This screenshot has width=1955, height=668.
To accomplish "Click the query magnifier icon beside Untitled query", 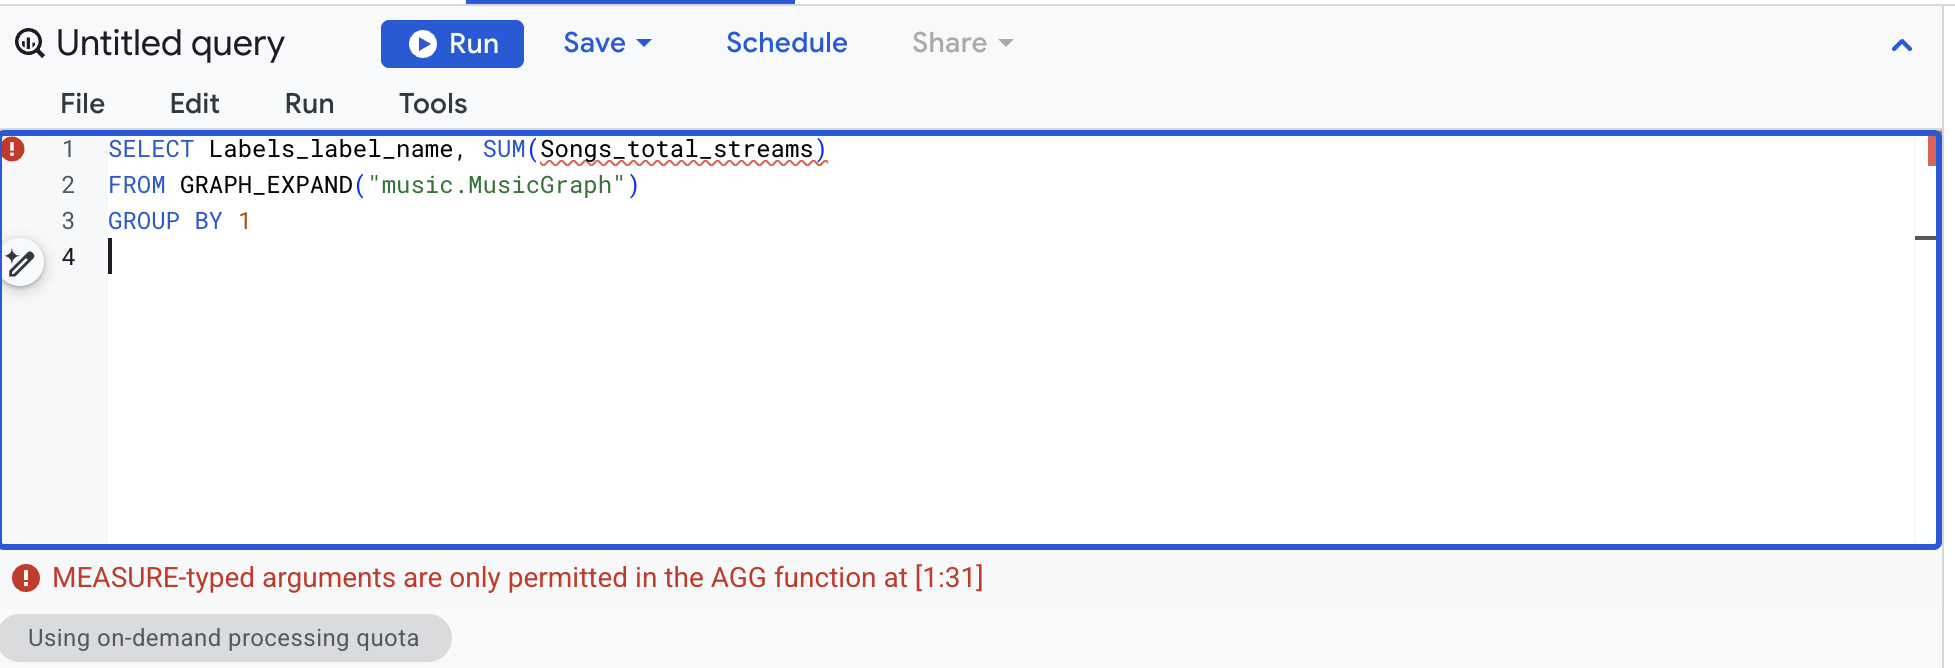I will [x=30, y=43].
